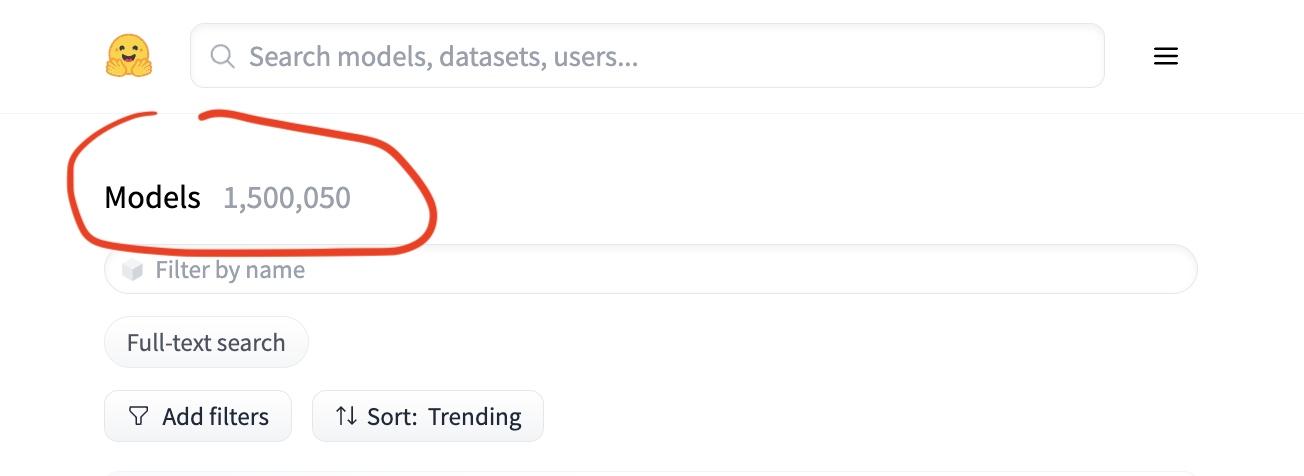Click the 1,500,050 model count
Image resolution: width=1304 pixels, height=476 pixels.
pos(287,198)
